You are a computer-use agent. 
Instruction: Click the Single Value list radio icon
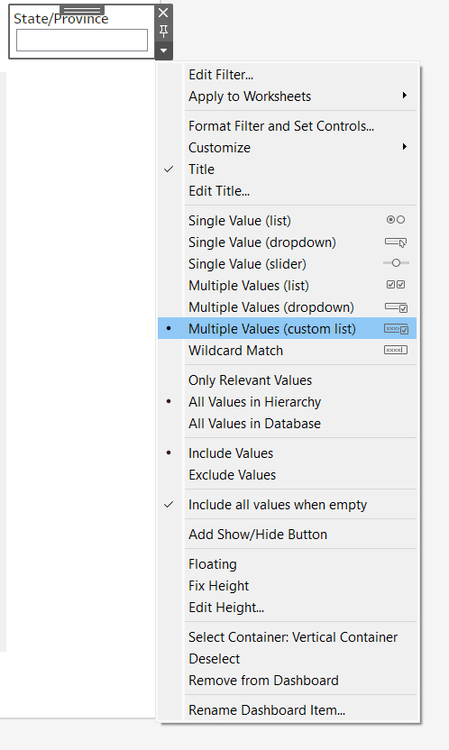click(x=395, y=220)
